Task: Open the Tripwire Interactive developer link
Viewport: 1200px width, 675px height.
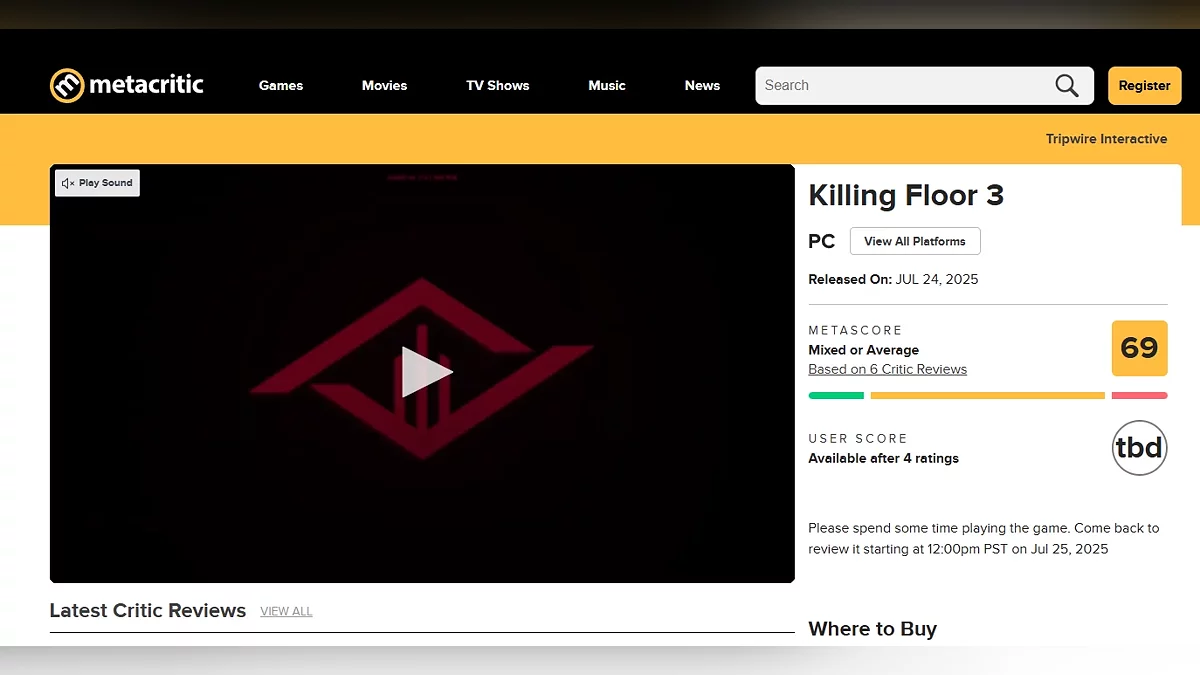Action: pyautogui.click(x=1106, y=139)
